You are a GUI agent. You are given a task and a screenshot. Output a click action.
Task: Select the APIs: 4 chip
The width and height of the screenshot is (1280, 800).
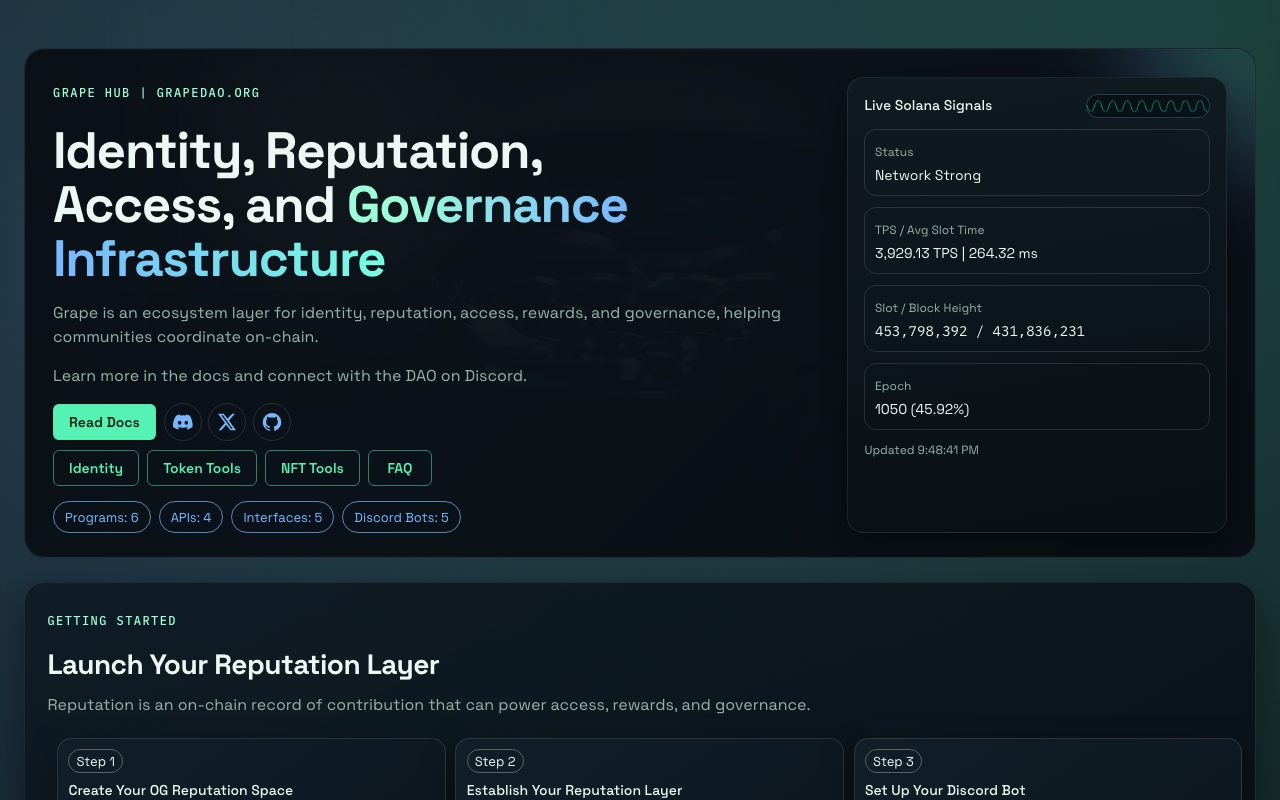pos(191,517)
